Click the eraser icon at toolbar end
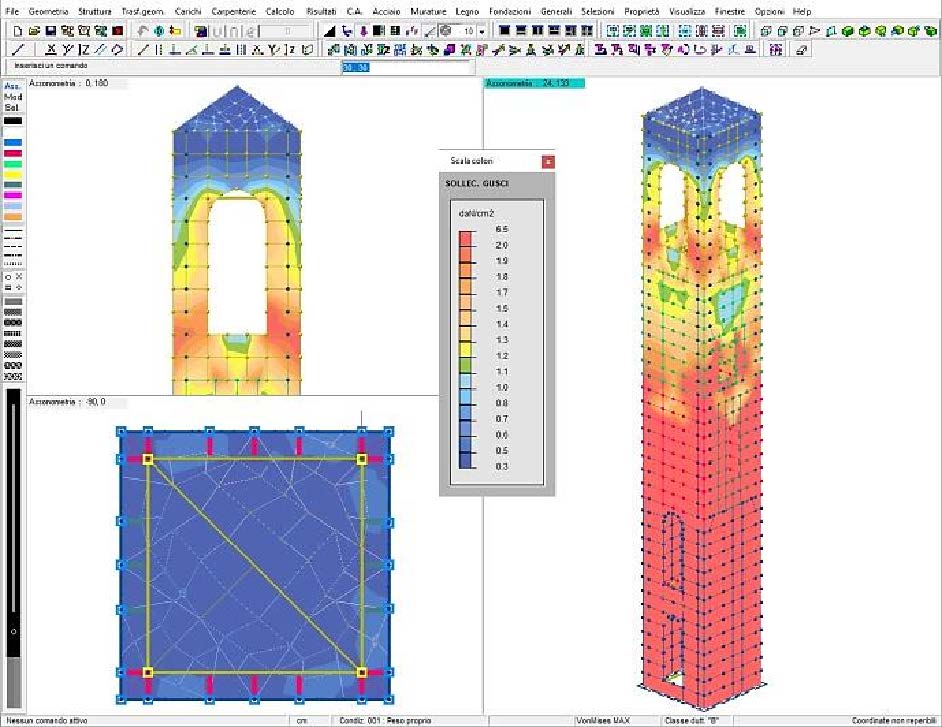942x727 pixels. [802, 49]
